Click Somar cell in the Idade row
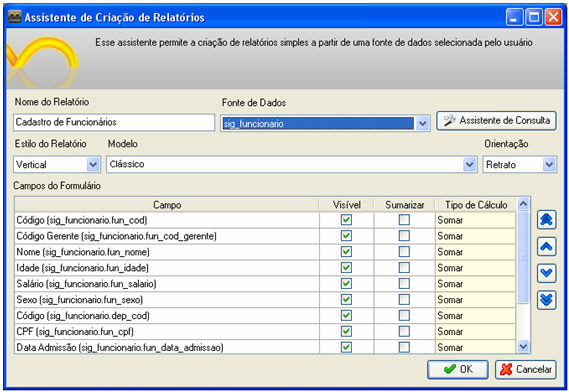Viewport: 569px width, 392px height. (476, 268)
